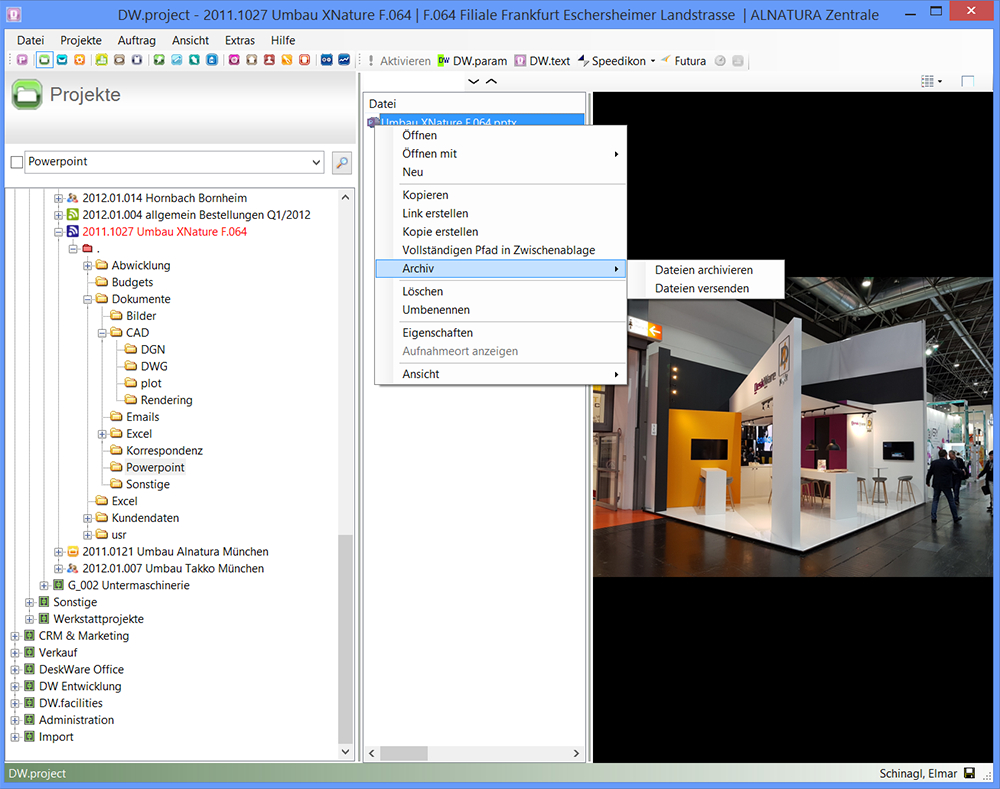Click the highlighted green Projekte toolbar icon
Viewport: 1000px width, 789px height.
point(45,60)
